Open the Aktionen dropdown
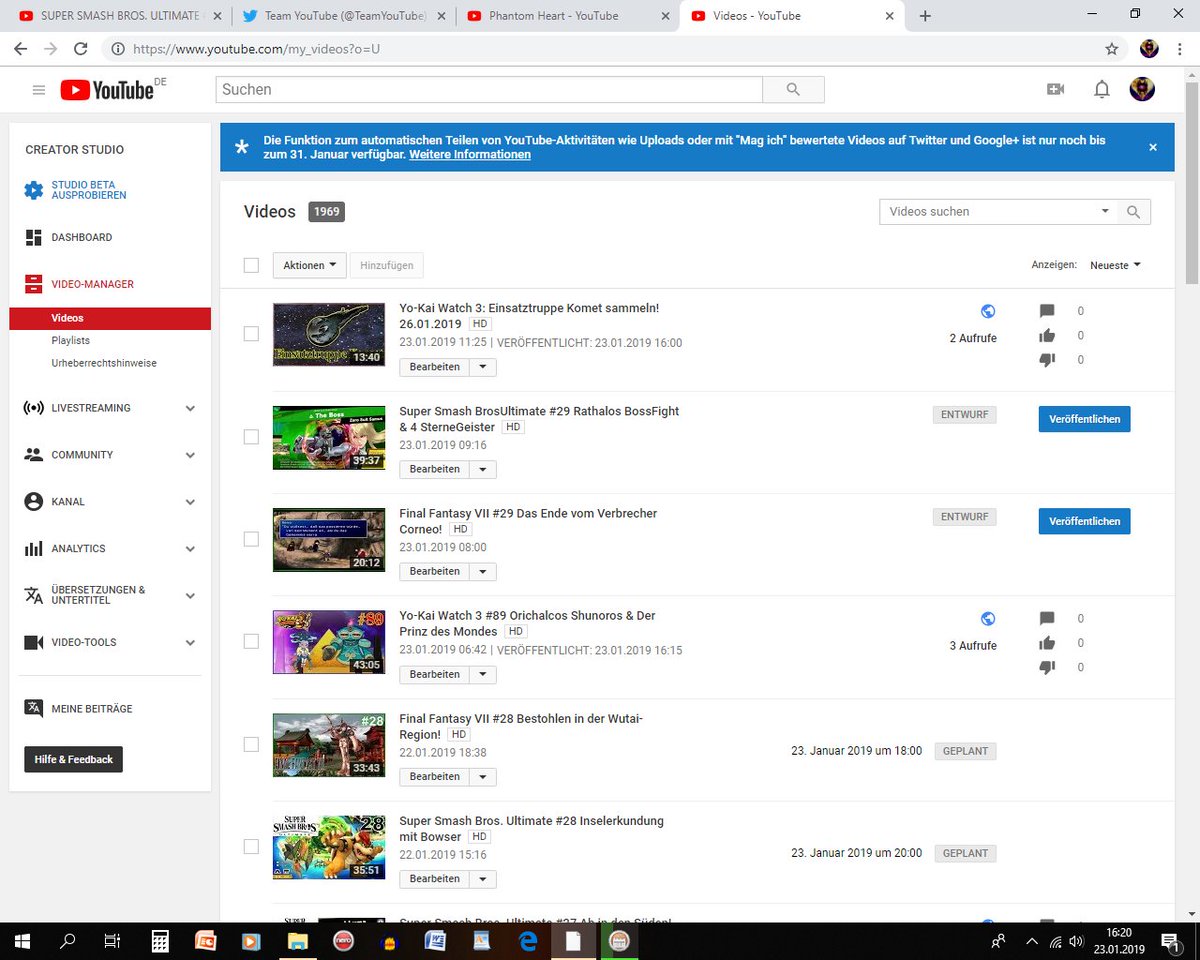This screenshot has width=1200, height=960. point(309,265)
